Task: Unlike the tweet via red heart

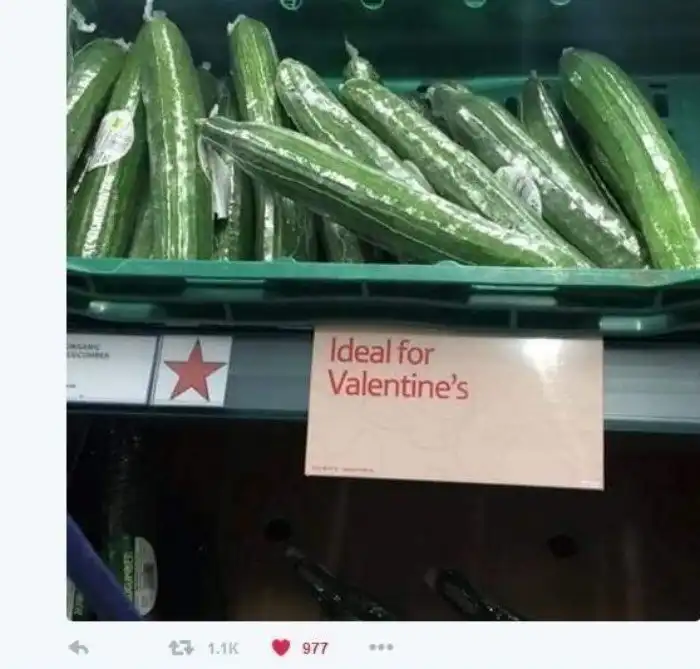Action: (281, 648)
